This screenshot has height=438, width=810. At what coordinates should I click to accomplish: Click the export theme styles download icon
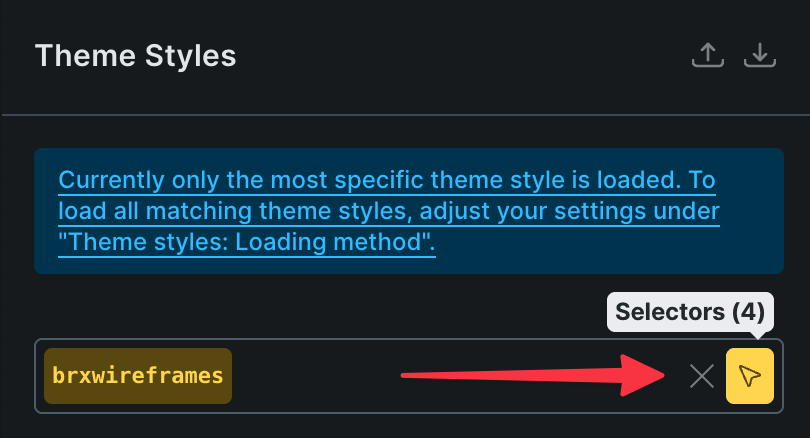pos(760,56)
